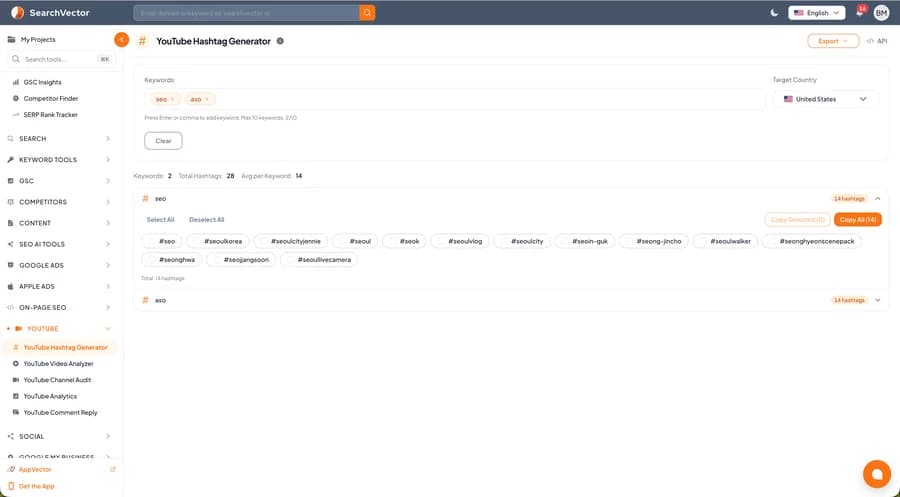900x497 pixels.
Task: Click the Copy Selected button
Action: click(797, 220)
